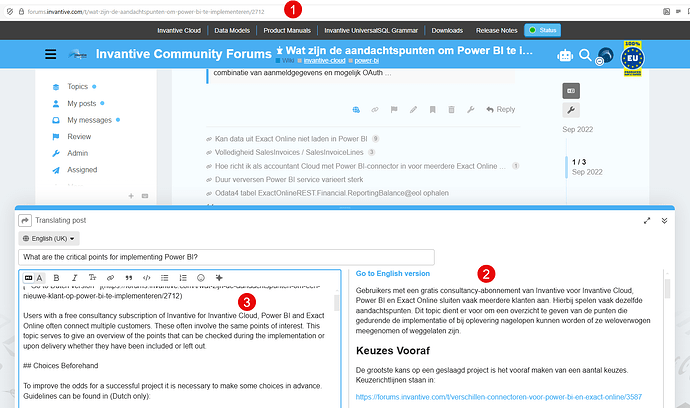Image resolution: width=690 pixels, height=408 pixels.
Task: Open emoji picker in composer
Action: coord(201,278)
